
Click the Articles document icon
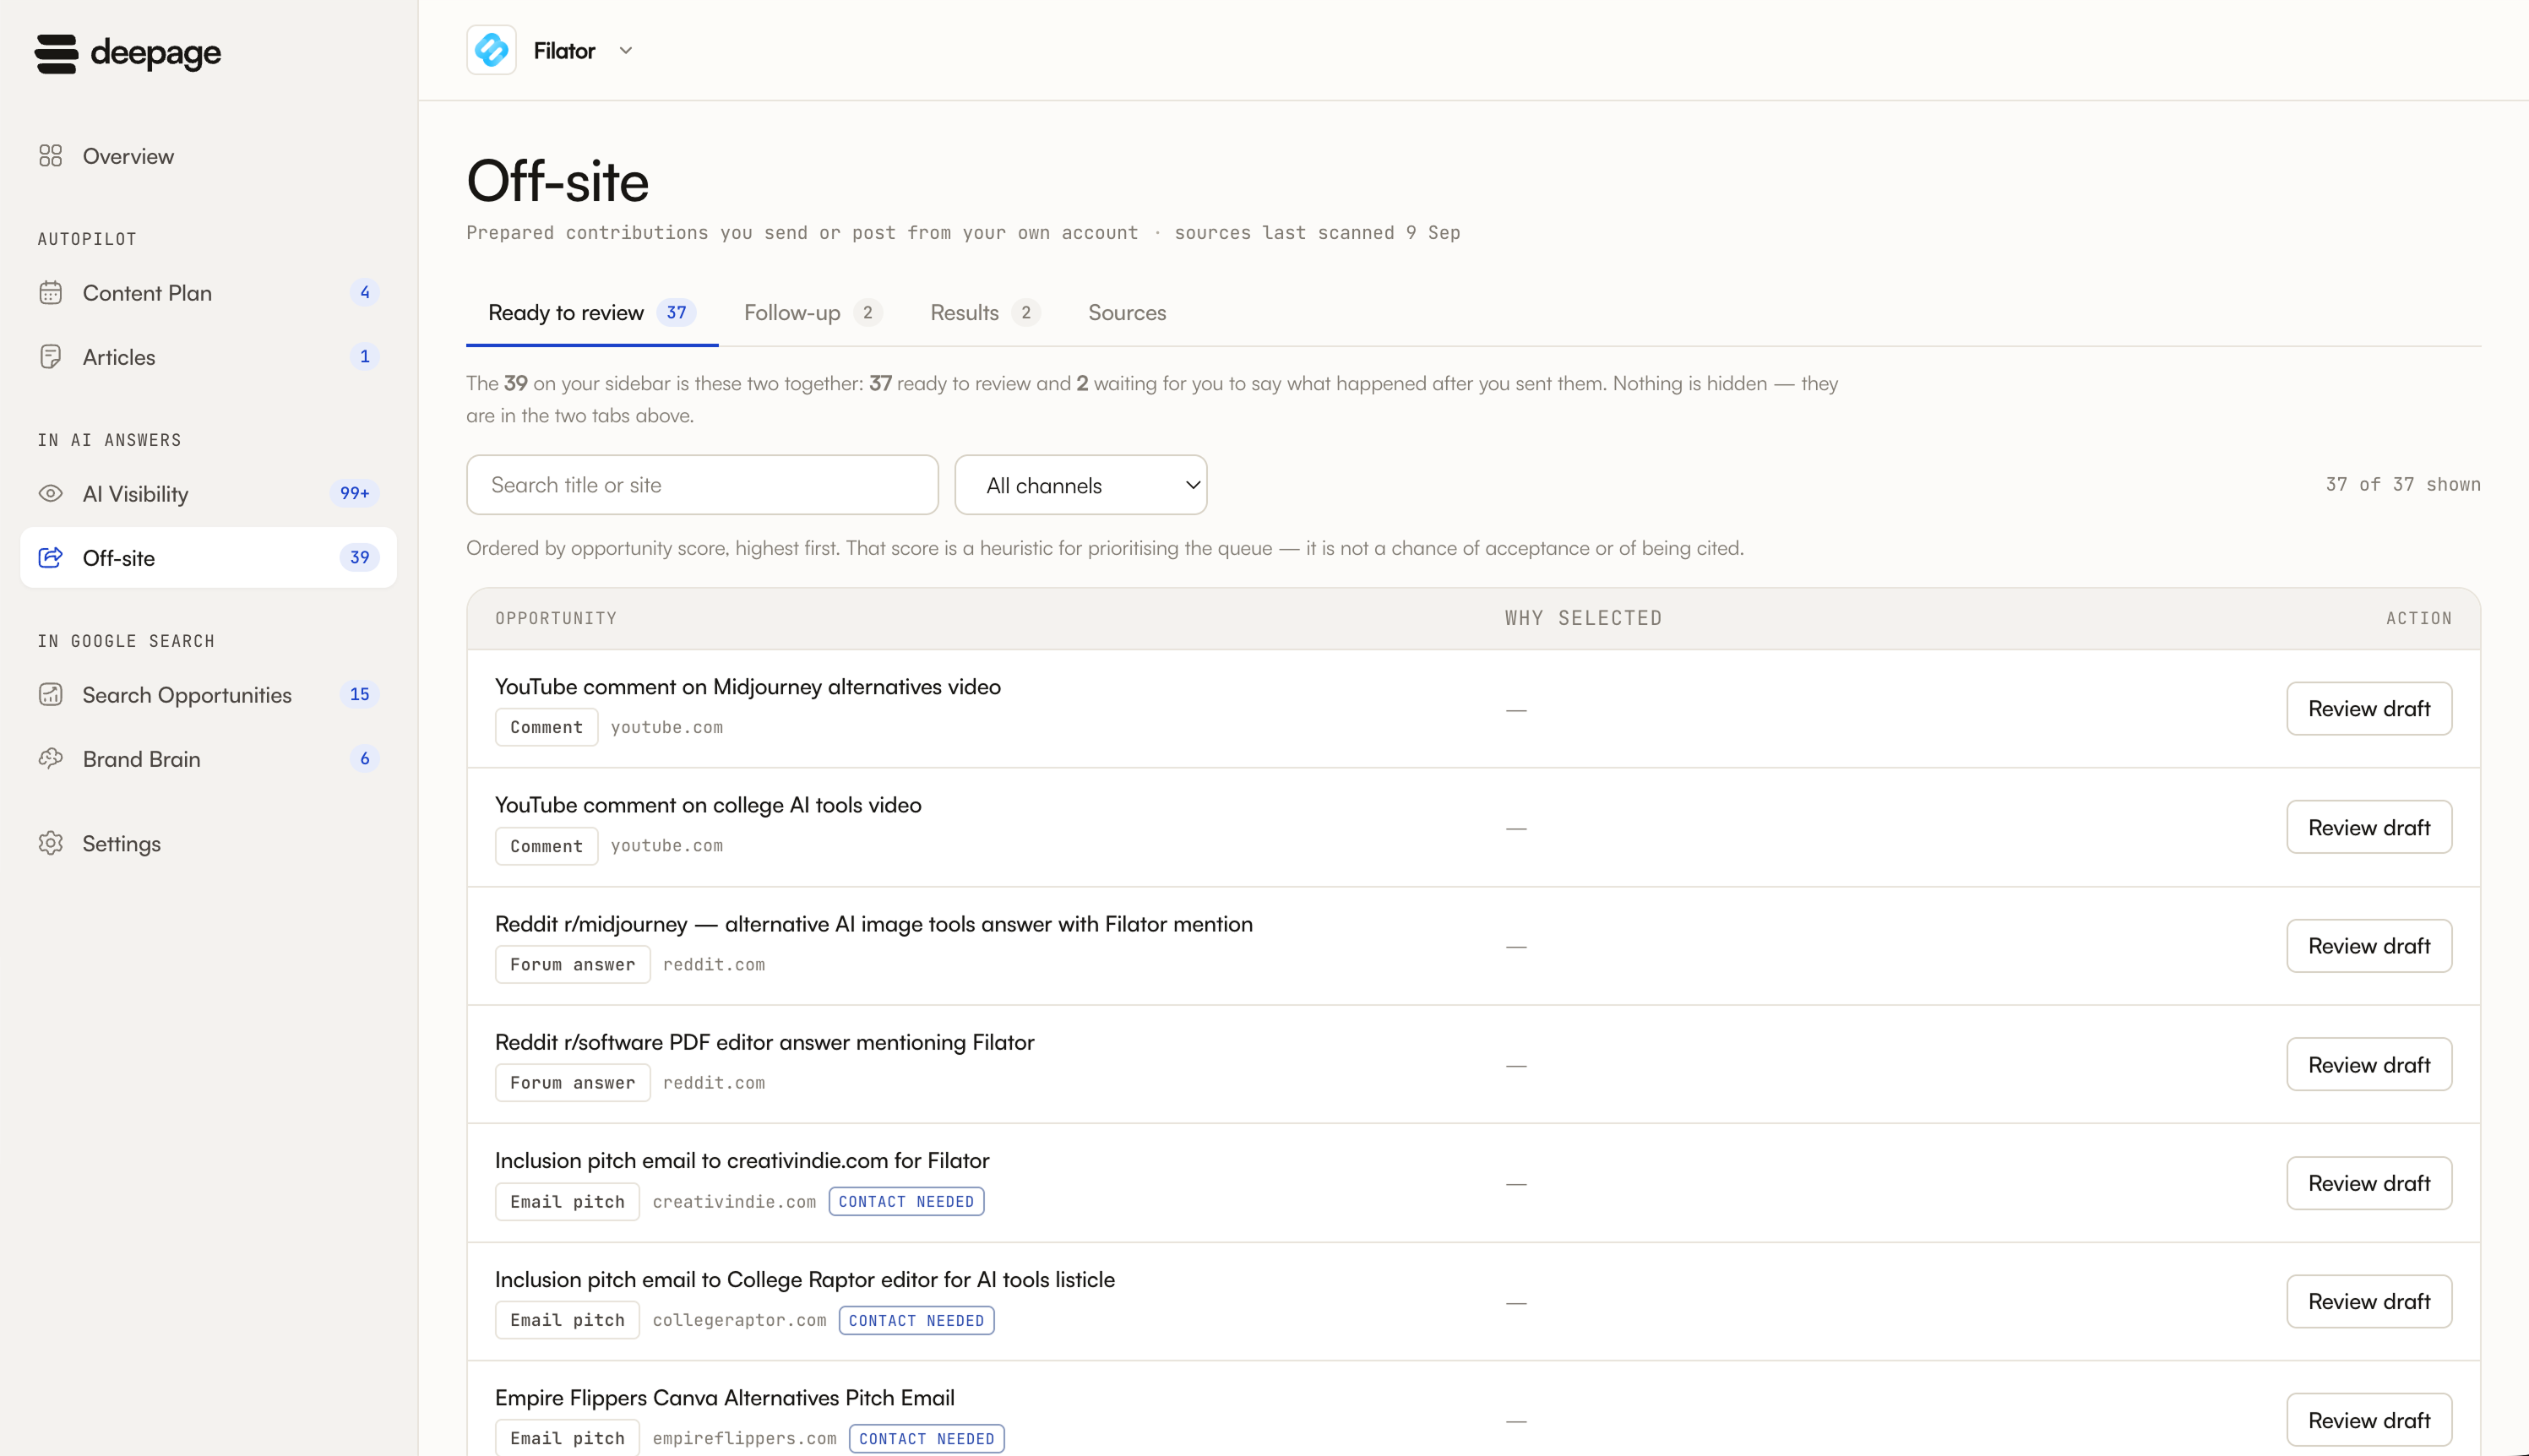pos(50,357)
